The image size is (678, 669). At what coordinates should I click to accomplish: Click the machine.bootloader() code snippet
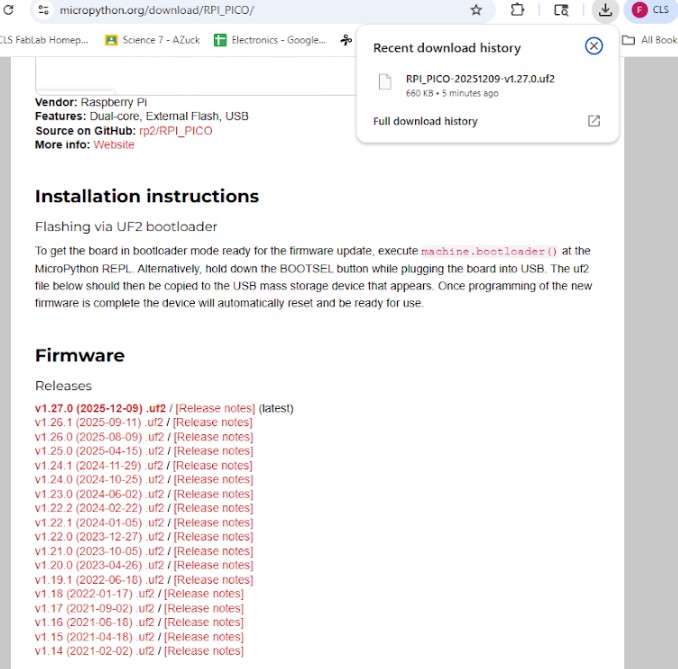coord(489,251)
